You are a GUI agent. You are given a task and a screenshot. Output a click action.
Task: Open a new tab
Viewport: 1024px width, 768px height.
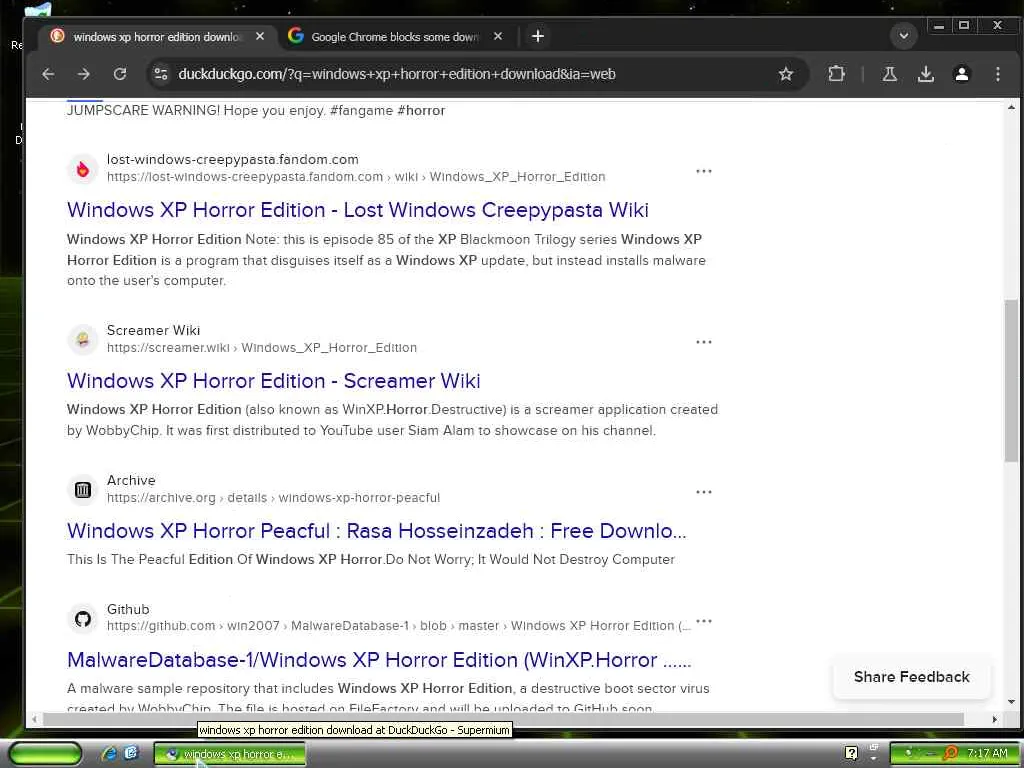click(x=537, y=37)
